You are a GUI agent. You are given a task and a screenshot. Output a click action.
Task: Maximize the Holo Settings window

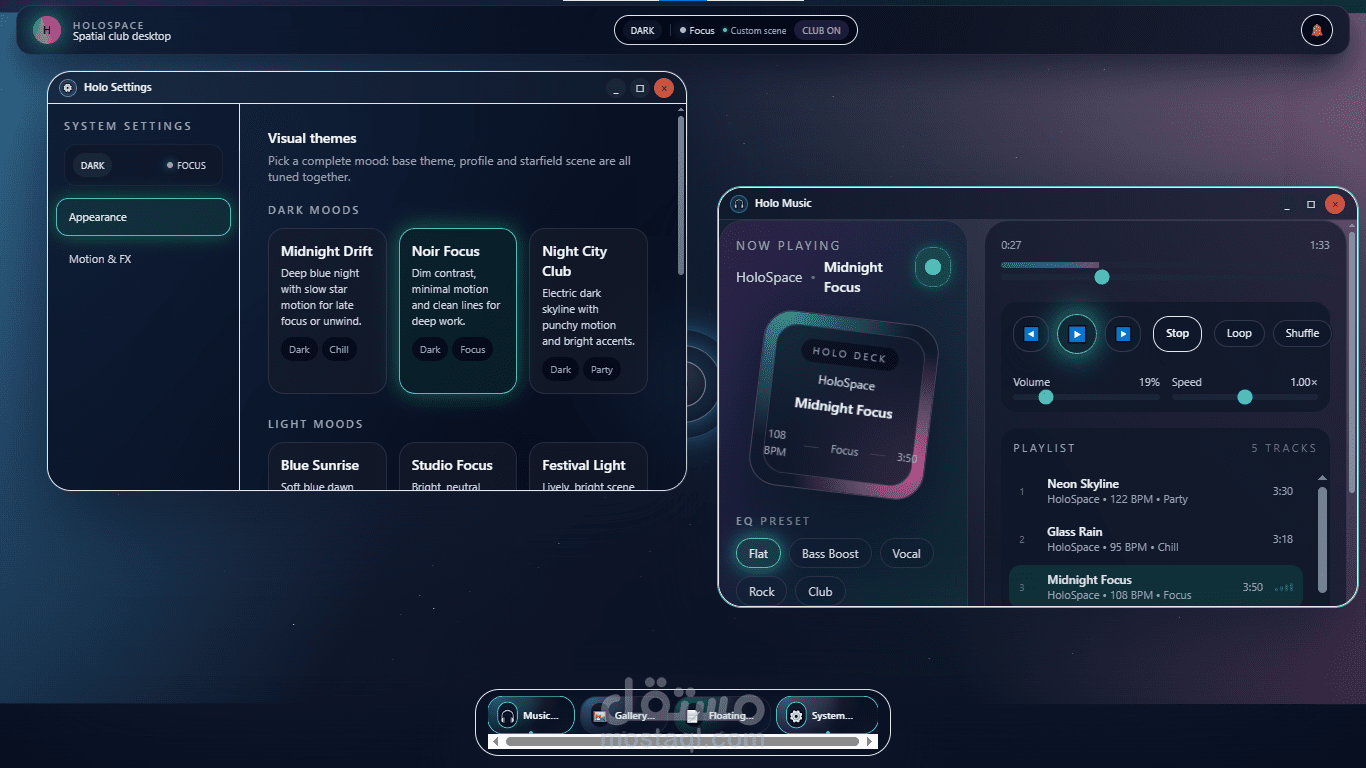click(x=640, y=88)
